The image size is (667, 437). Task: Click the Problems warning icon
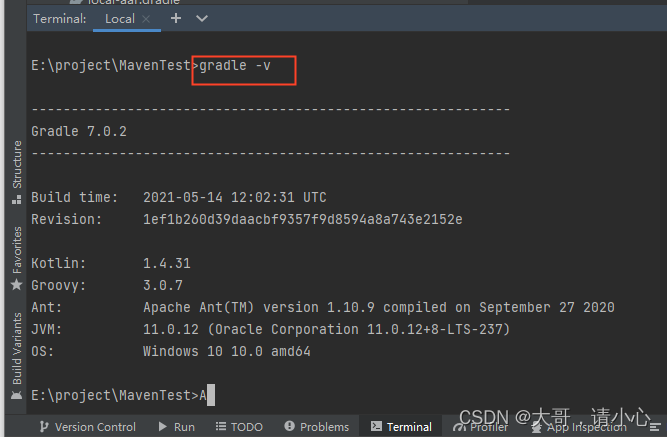pos(289,426)
